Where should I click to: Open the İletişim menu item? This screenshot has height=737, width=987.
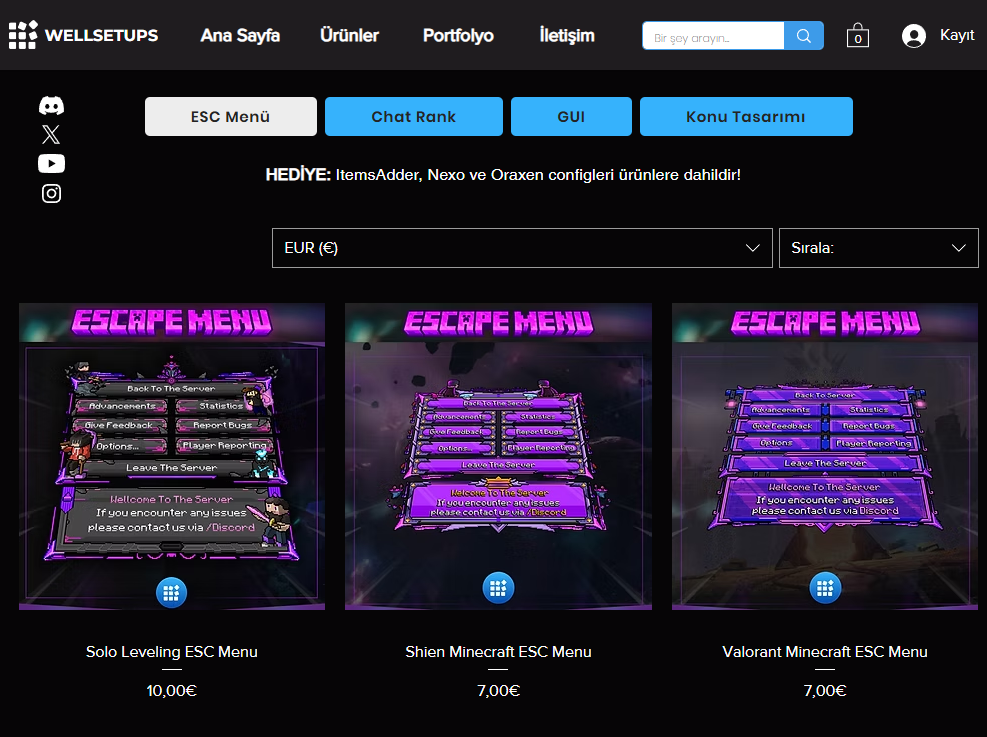(567, 35)
